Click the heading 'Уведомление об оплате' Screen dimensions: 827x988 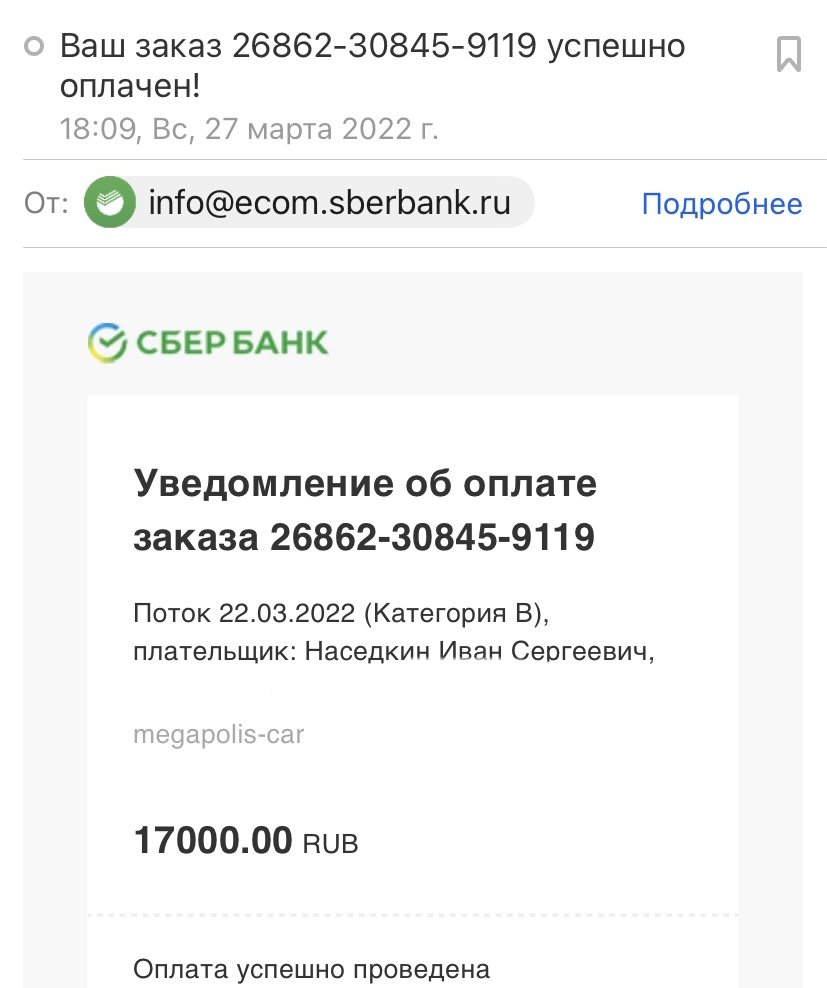point(365,484)
